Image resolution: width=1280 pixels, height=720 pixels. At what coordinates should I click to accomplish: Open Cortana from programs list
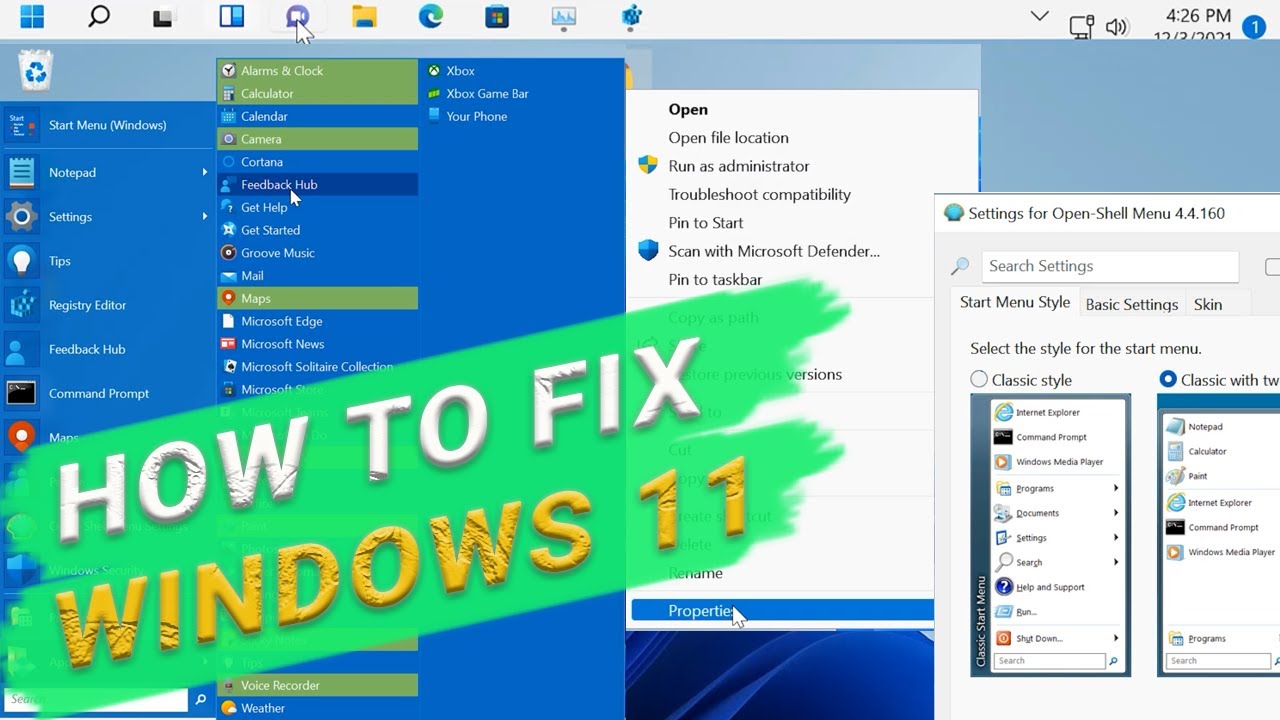point(318,162)
